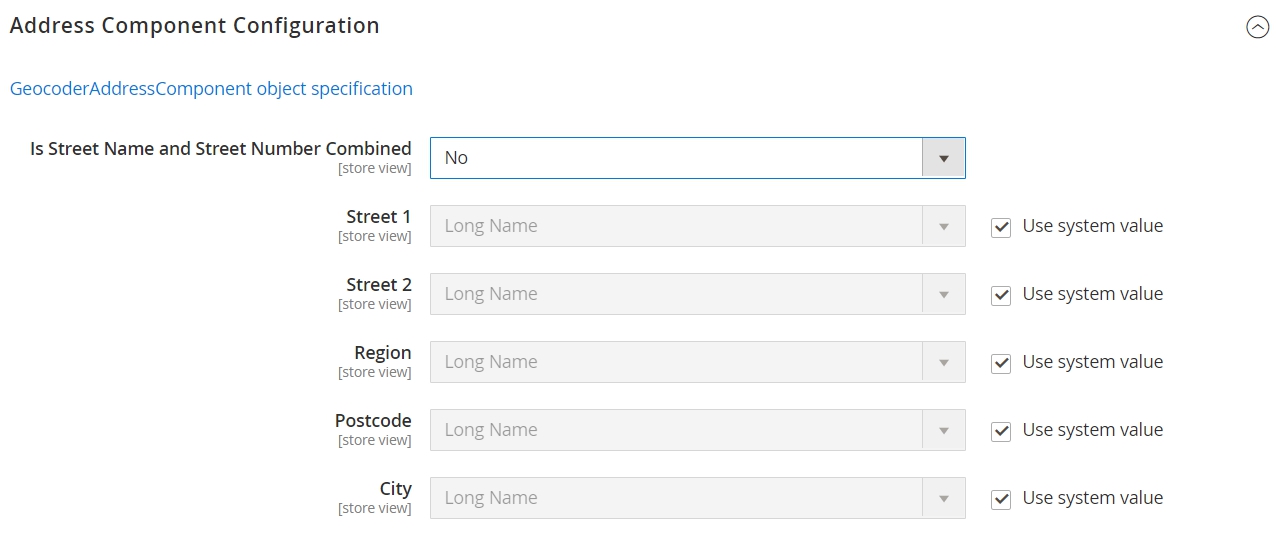The height and width of the screenshot is (534, 1276).
Task: Click the arrow on the Street Number Combined dropdown
Action: [x=943, y=158]
